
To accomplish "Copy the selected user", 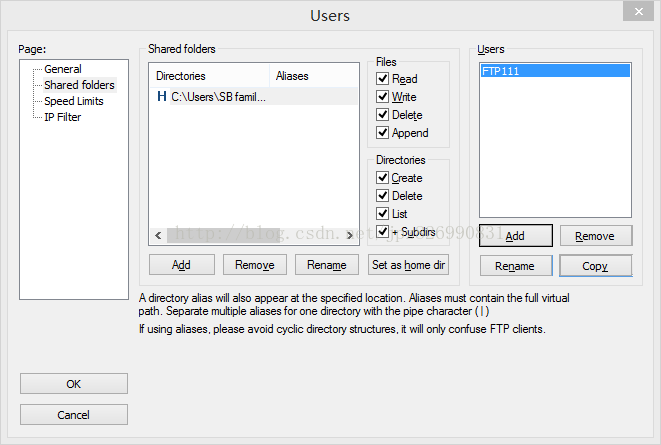I will [x=596, y=266].
